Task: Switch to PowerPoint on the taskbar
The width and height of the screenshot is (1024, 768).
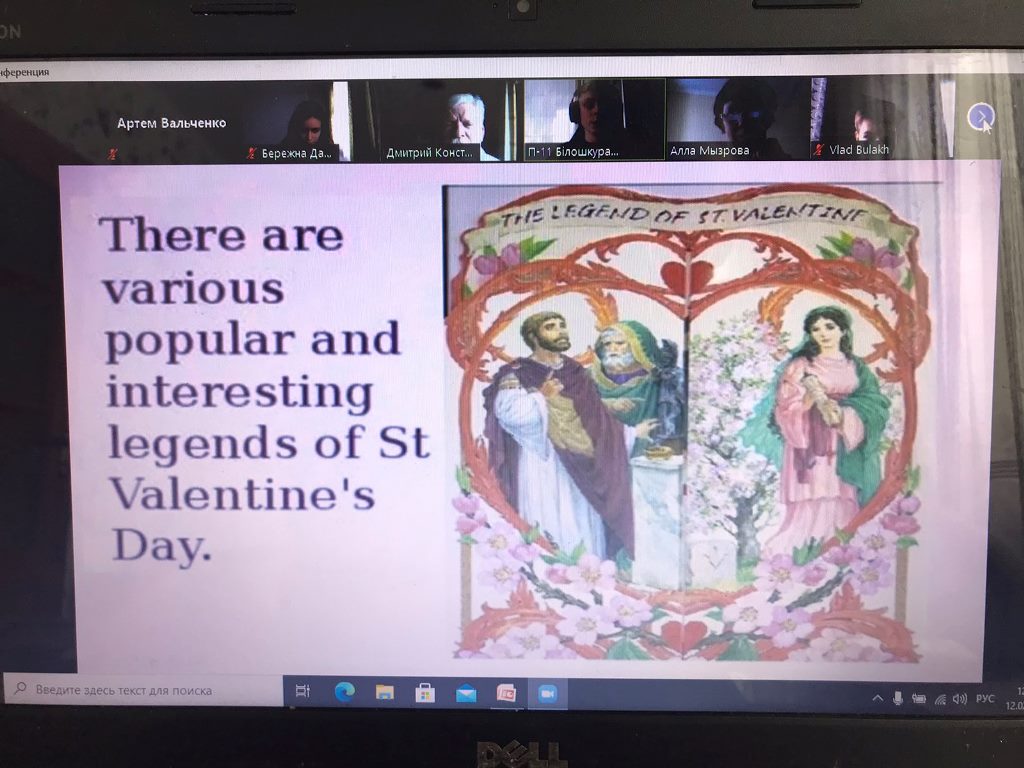Action: click(506, 694)
